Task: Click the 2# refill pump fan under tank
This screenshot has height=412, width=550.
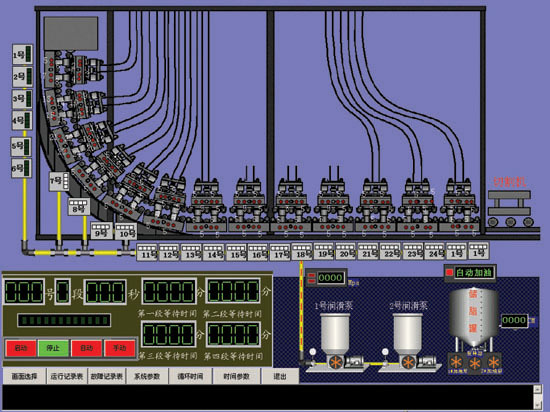Action: (x=493, y=362)
